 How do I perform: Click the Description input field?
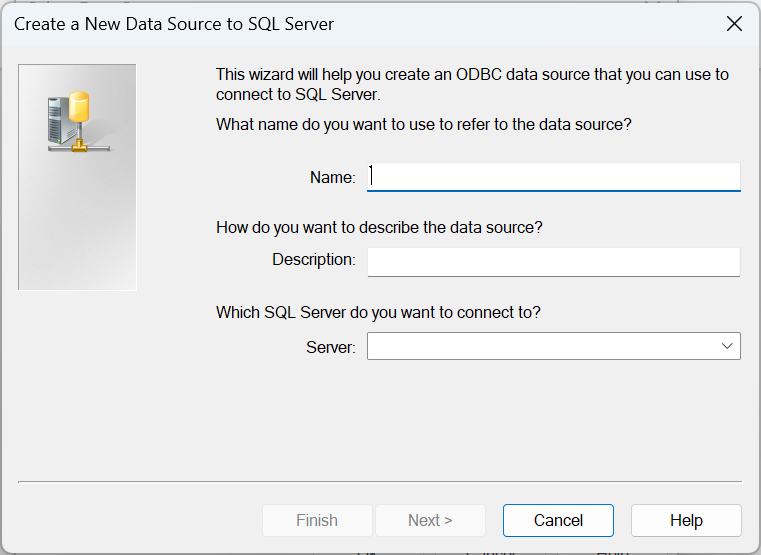click(x=553, y=262)
